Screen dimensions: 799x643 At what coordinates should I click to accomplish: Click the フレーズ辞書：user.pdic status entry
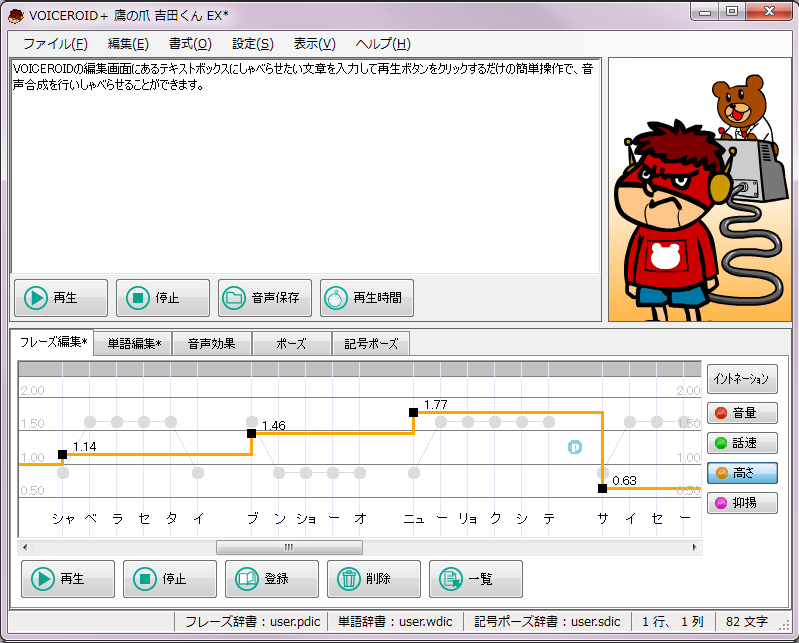(x=252, y=622)
